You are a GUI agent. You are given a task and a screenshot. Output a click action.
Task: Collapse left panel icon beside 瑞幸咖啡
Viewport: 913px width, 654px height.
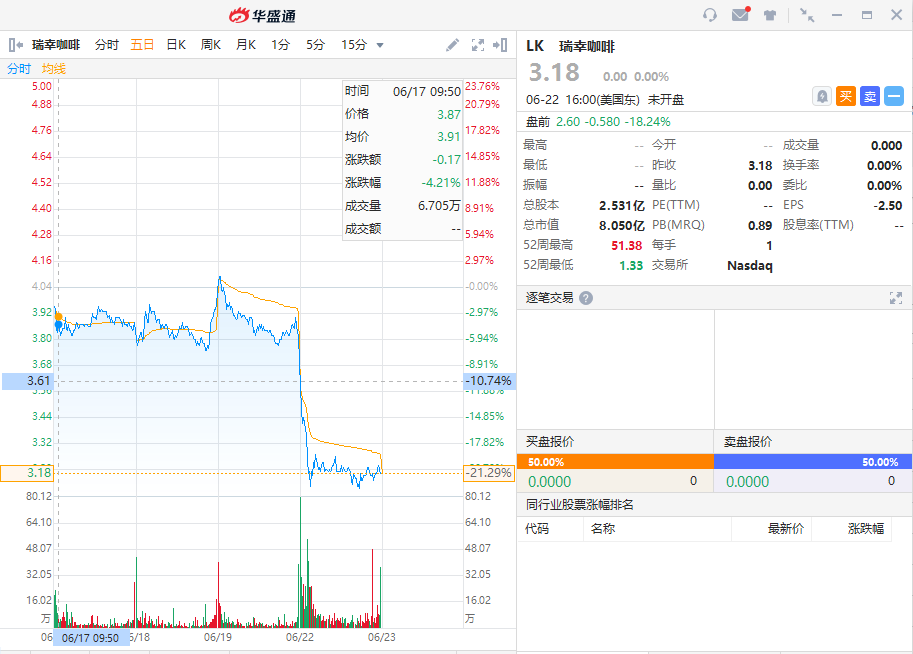(x=16, y=45)
